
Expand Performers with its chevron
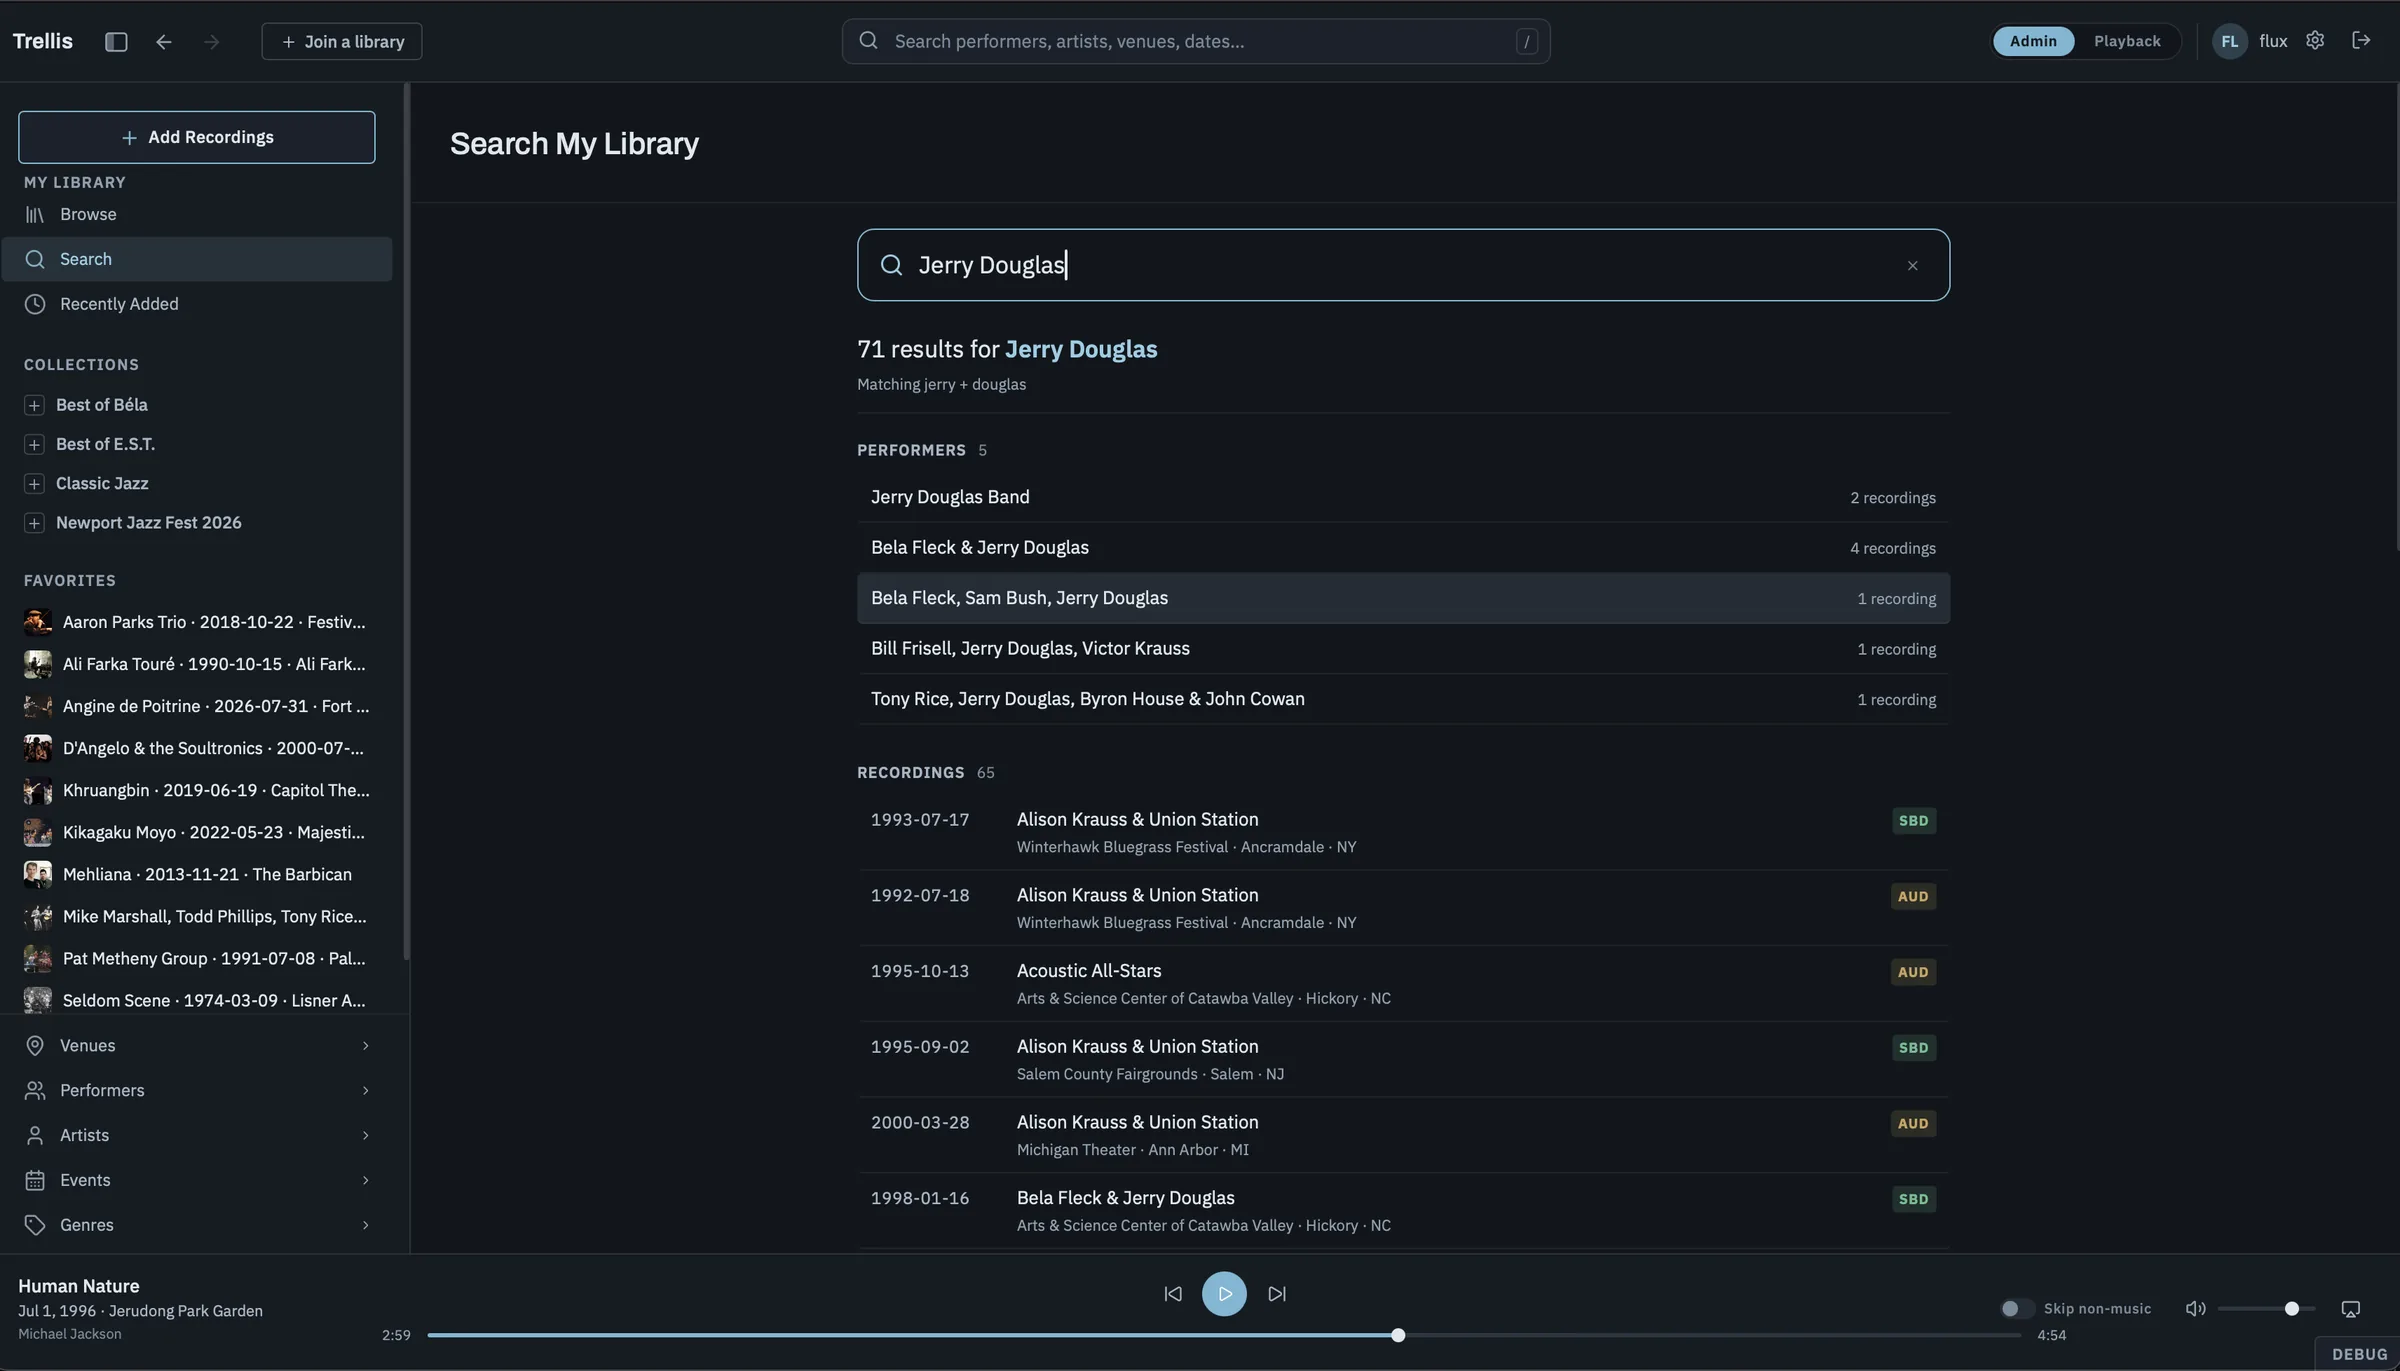pos(365,1091)
